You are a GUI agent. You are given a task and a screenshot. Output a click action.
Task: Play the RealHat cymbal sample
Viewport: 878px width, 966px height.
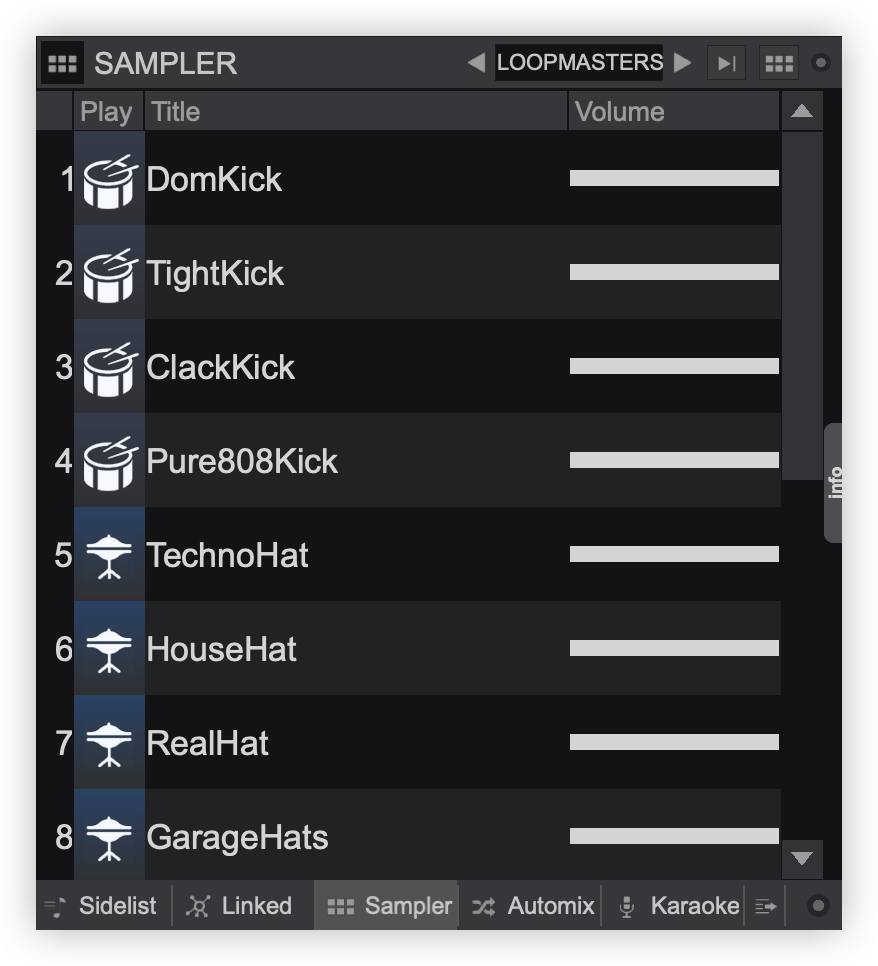coord(109,743)
